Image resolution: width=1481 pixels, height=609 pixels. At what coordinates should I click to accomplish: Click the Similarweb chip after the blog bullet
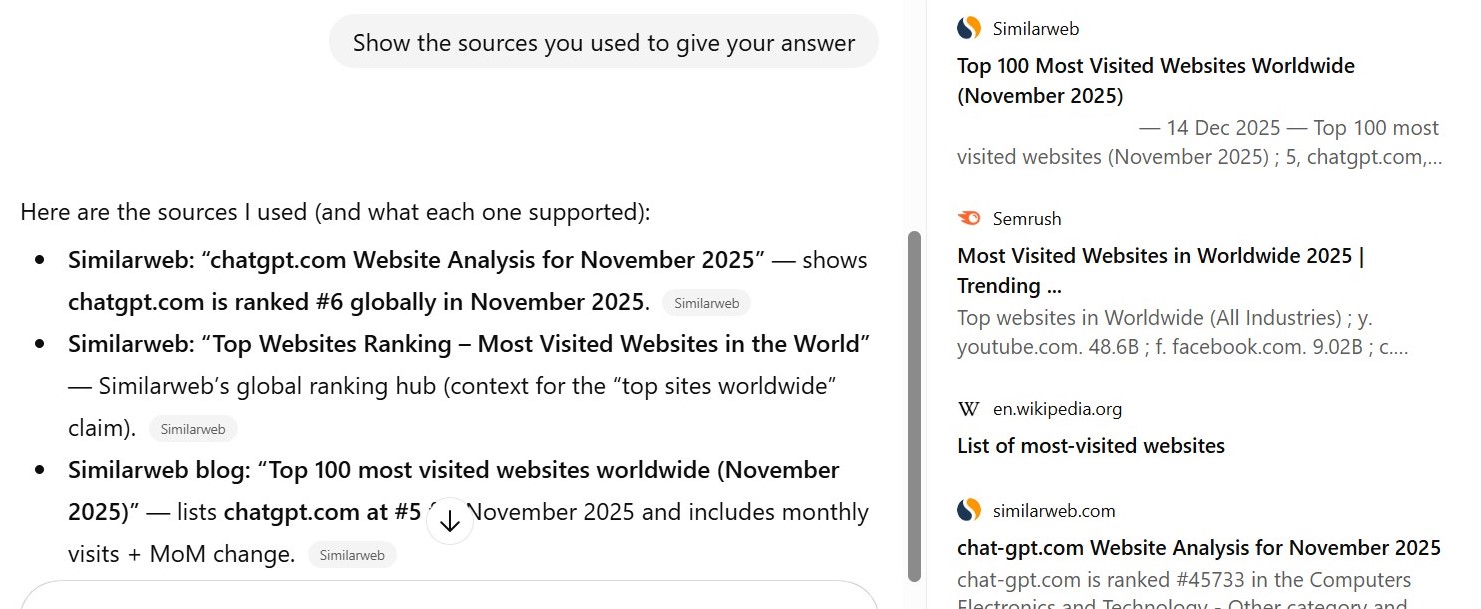click(352, 554)
